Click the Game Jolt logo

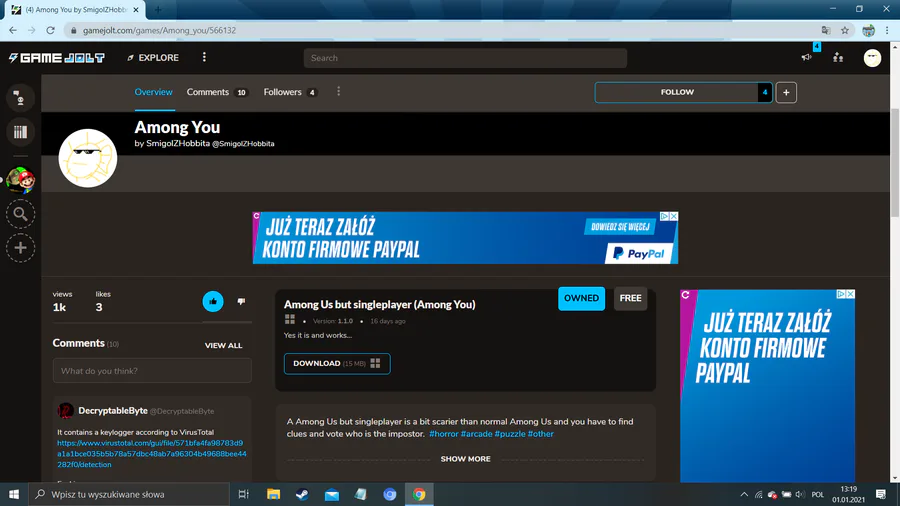point(57,58)
